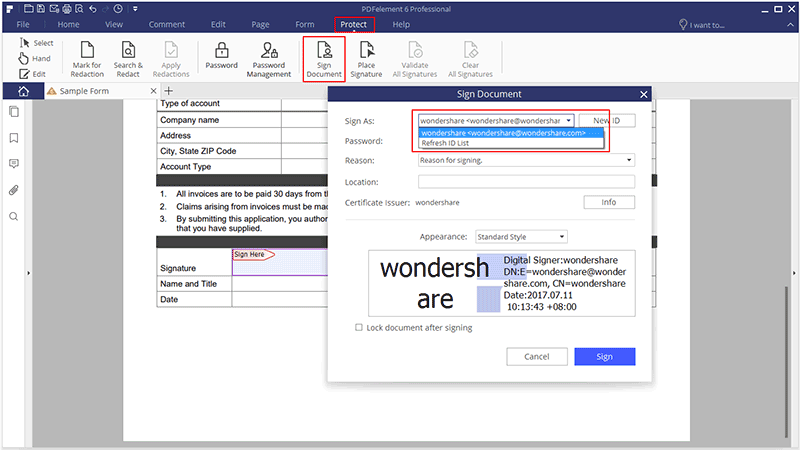Open the search sidebar panel
The height and width of the screenshot is (450, 800).
[14, 216]
